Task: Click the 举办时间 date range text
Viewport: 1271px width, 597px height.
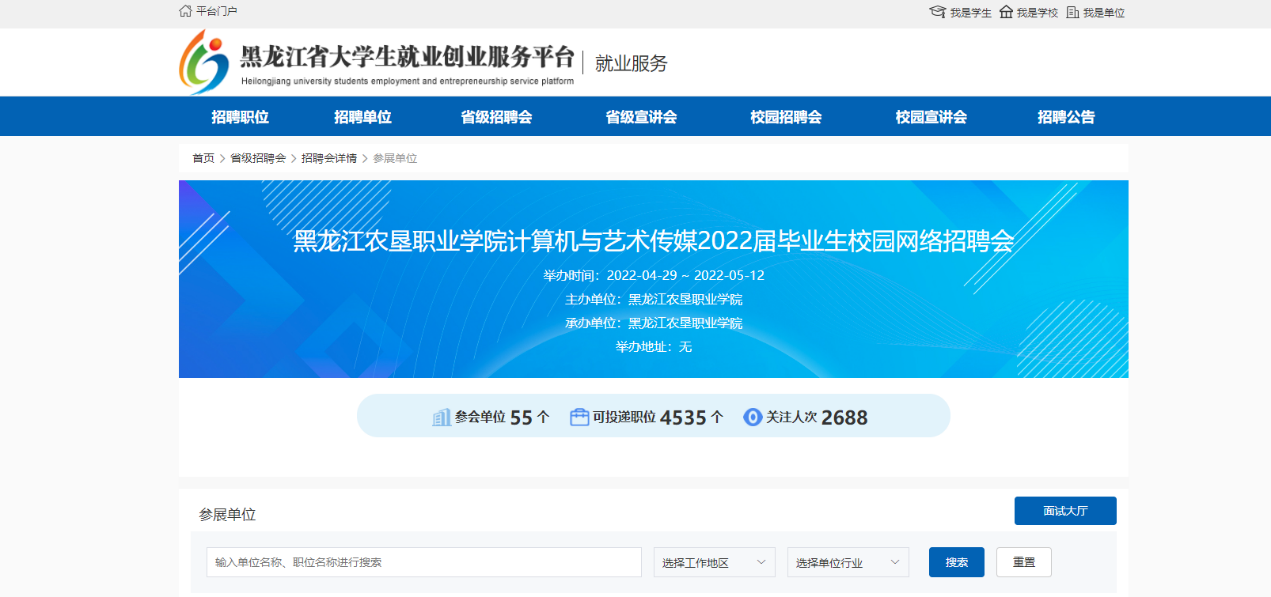Action: tap(654, 275)
